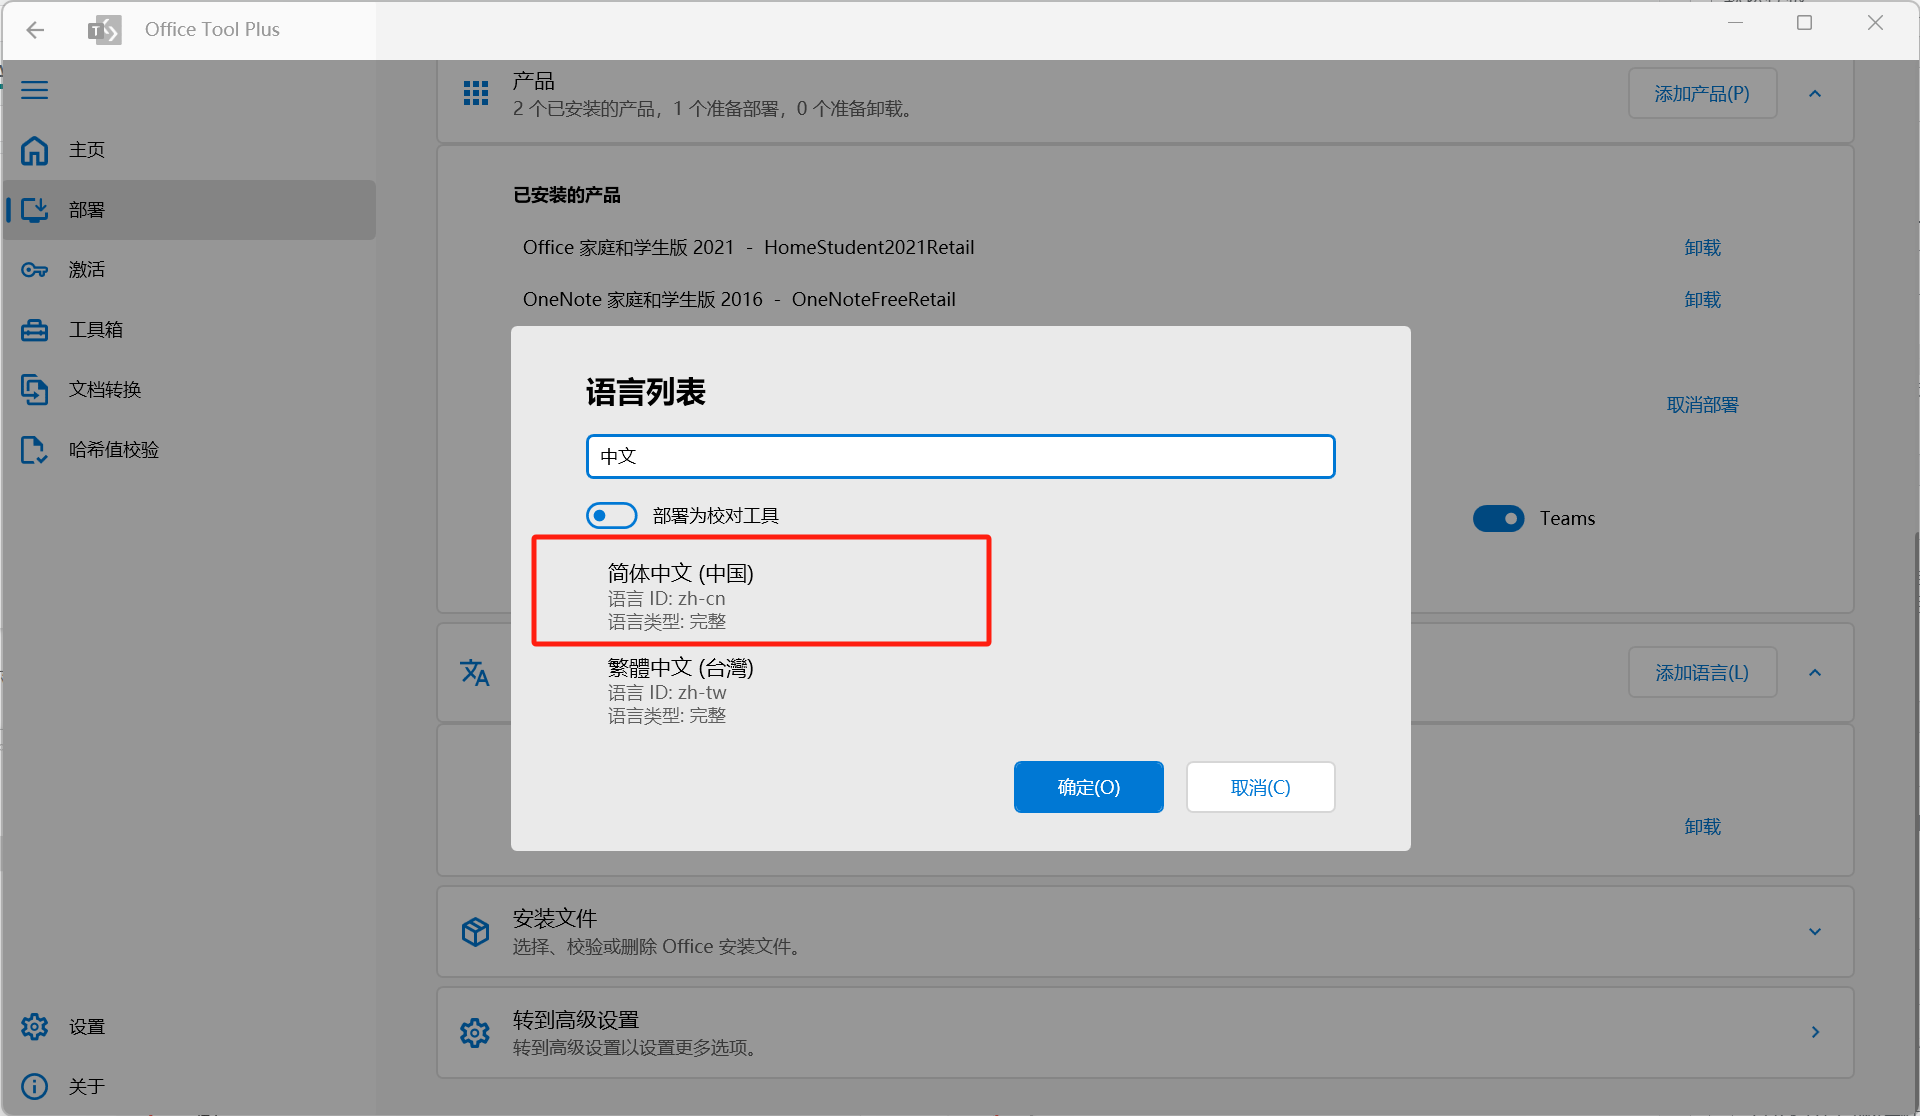Click the hash check icon beside 哈希值校验
The width and height of the screenshot is (1920, 1116).
35,450
